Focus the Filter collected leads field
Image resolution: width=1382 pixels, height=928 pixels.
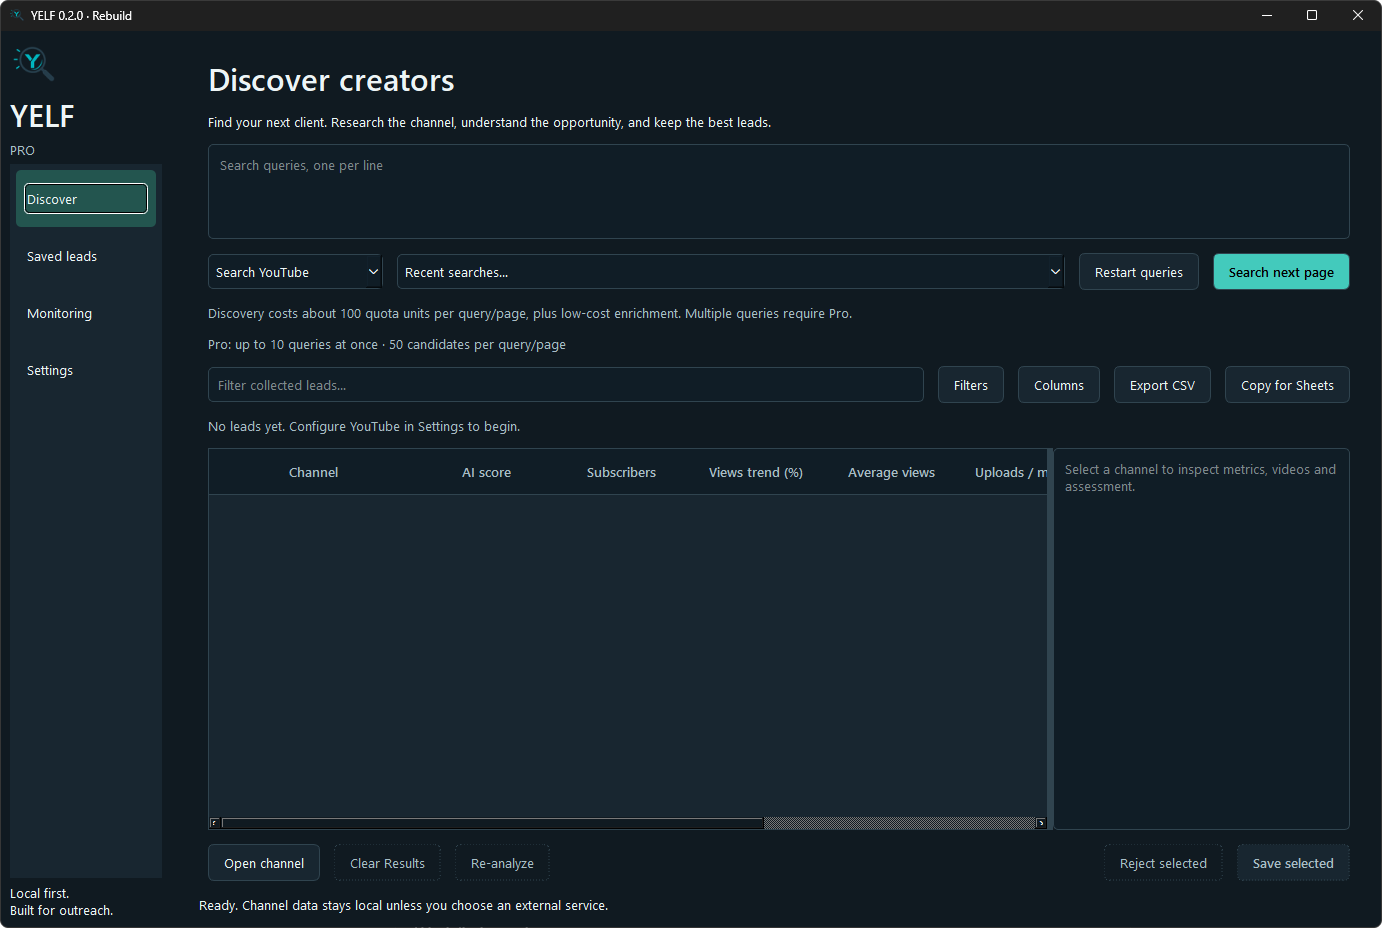click(x=565, y=385)
